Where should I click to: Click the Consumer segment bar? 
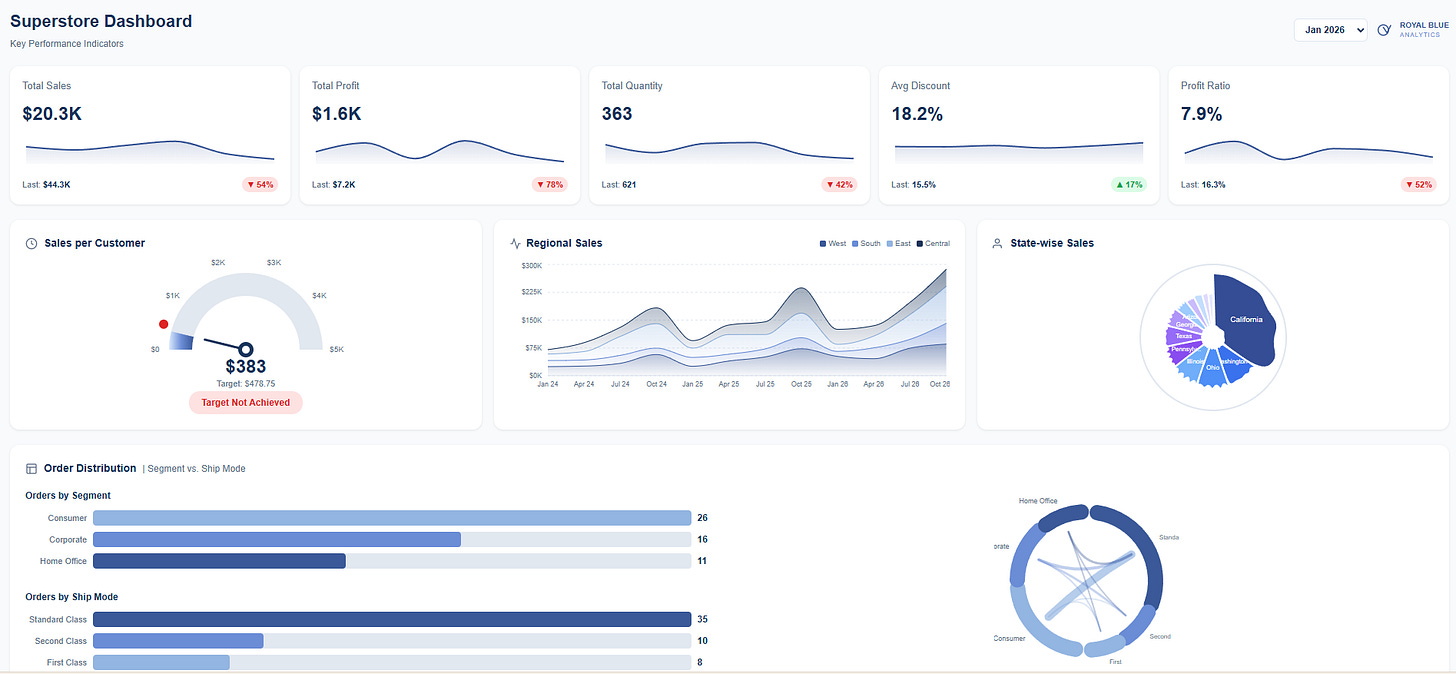392,518
